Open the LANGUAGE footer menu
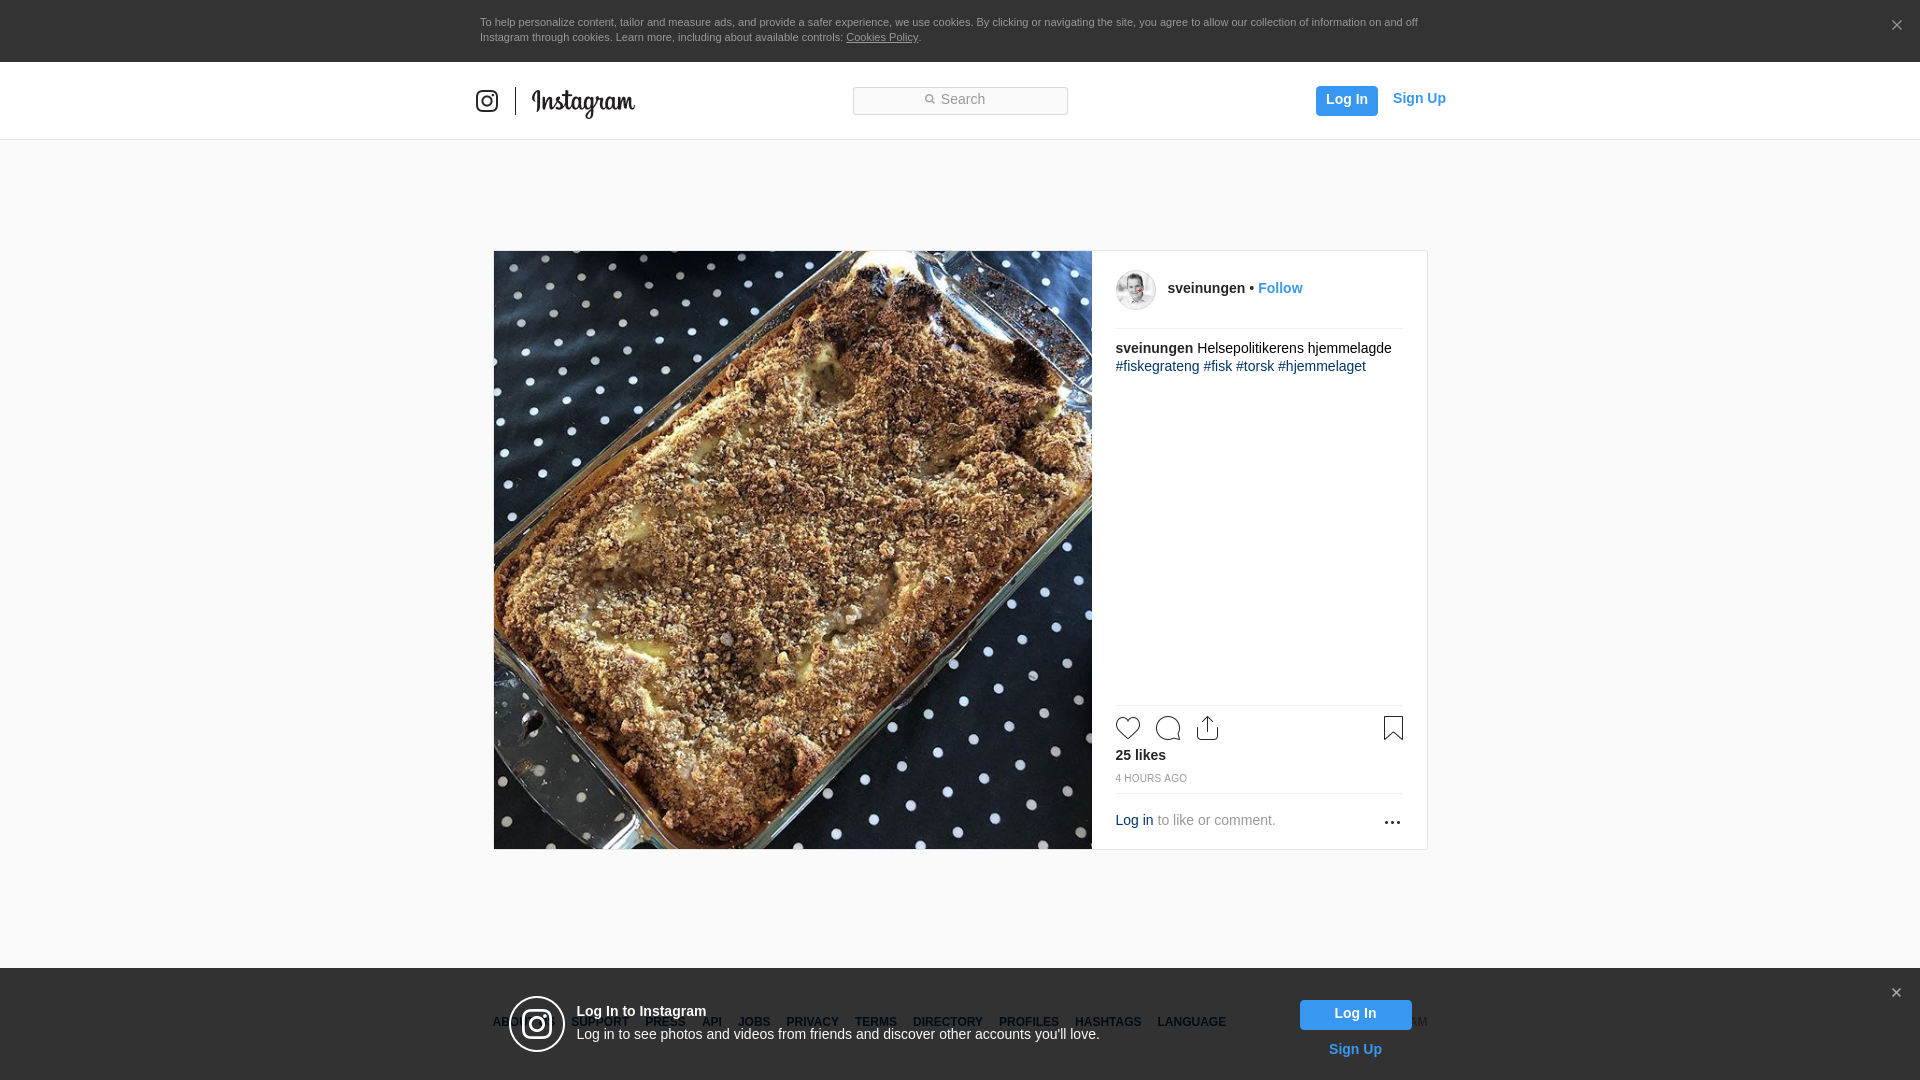 (1191, 1022)
